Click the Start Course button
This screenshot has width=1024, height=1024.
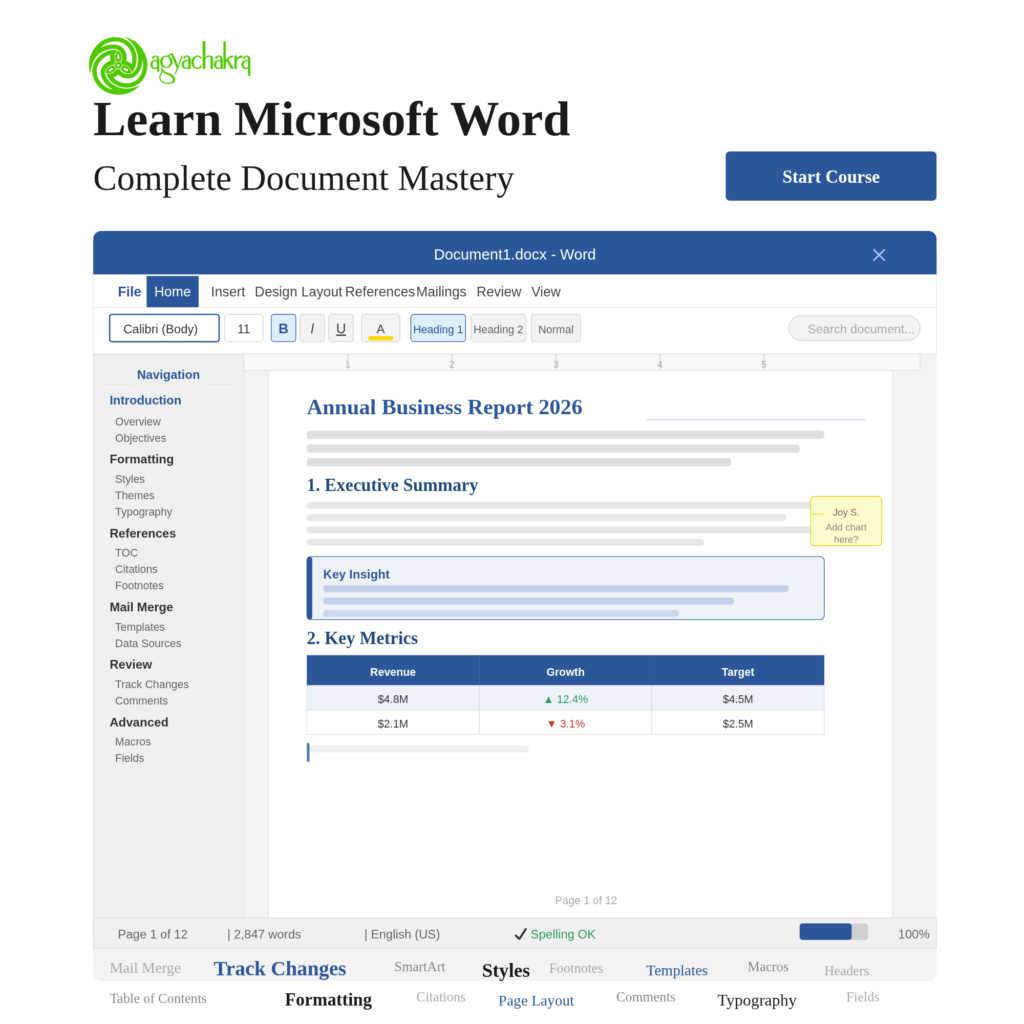click(830, 177)
